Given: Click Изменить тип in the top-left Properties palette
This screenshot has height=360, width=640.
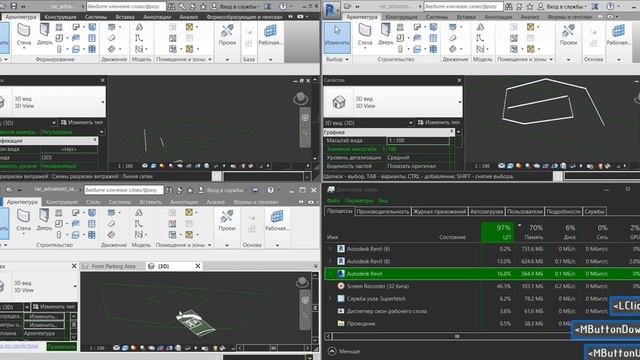Looking at the screenshot, I should tap(82, 122).
